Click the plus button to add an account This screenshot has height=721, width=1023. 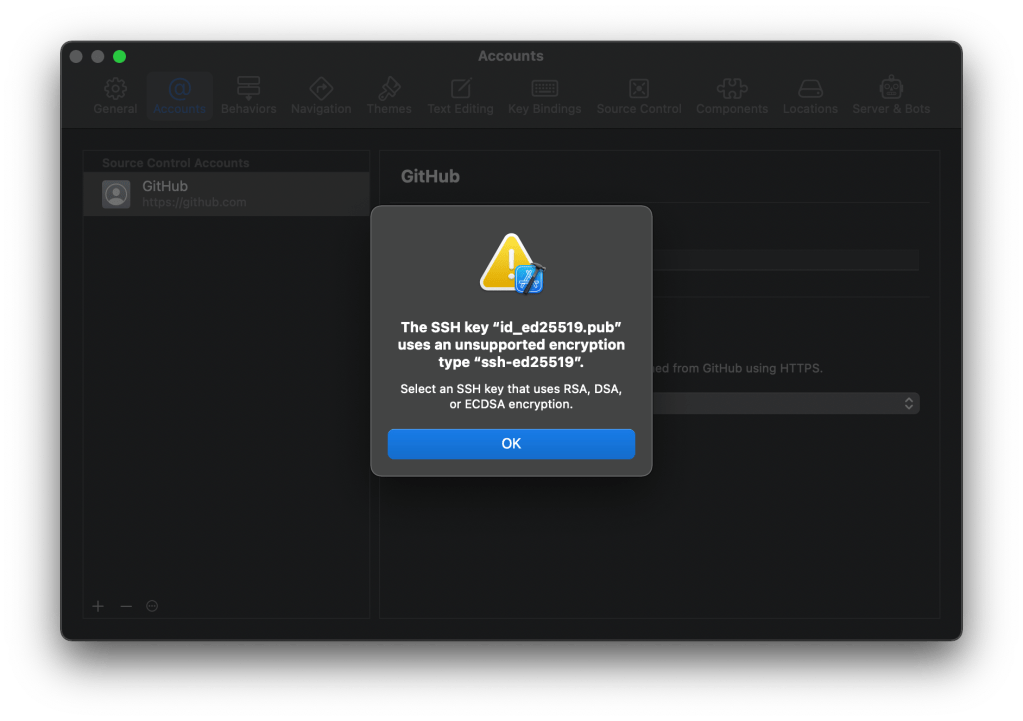(x=98, y=606)
